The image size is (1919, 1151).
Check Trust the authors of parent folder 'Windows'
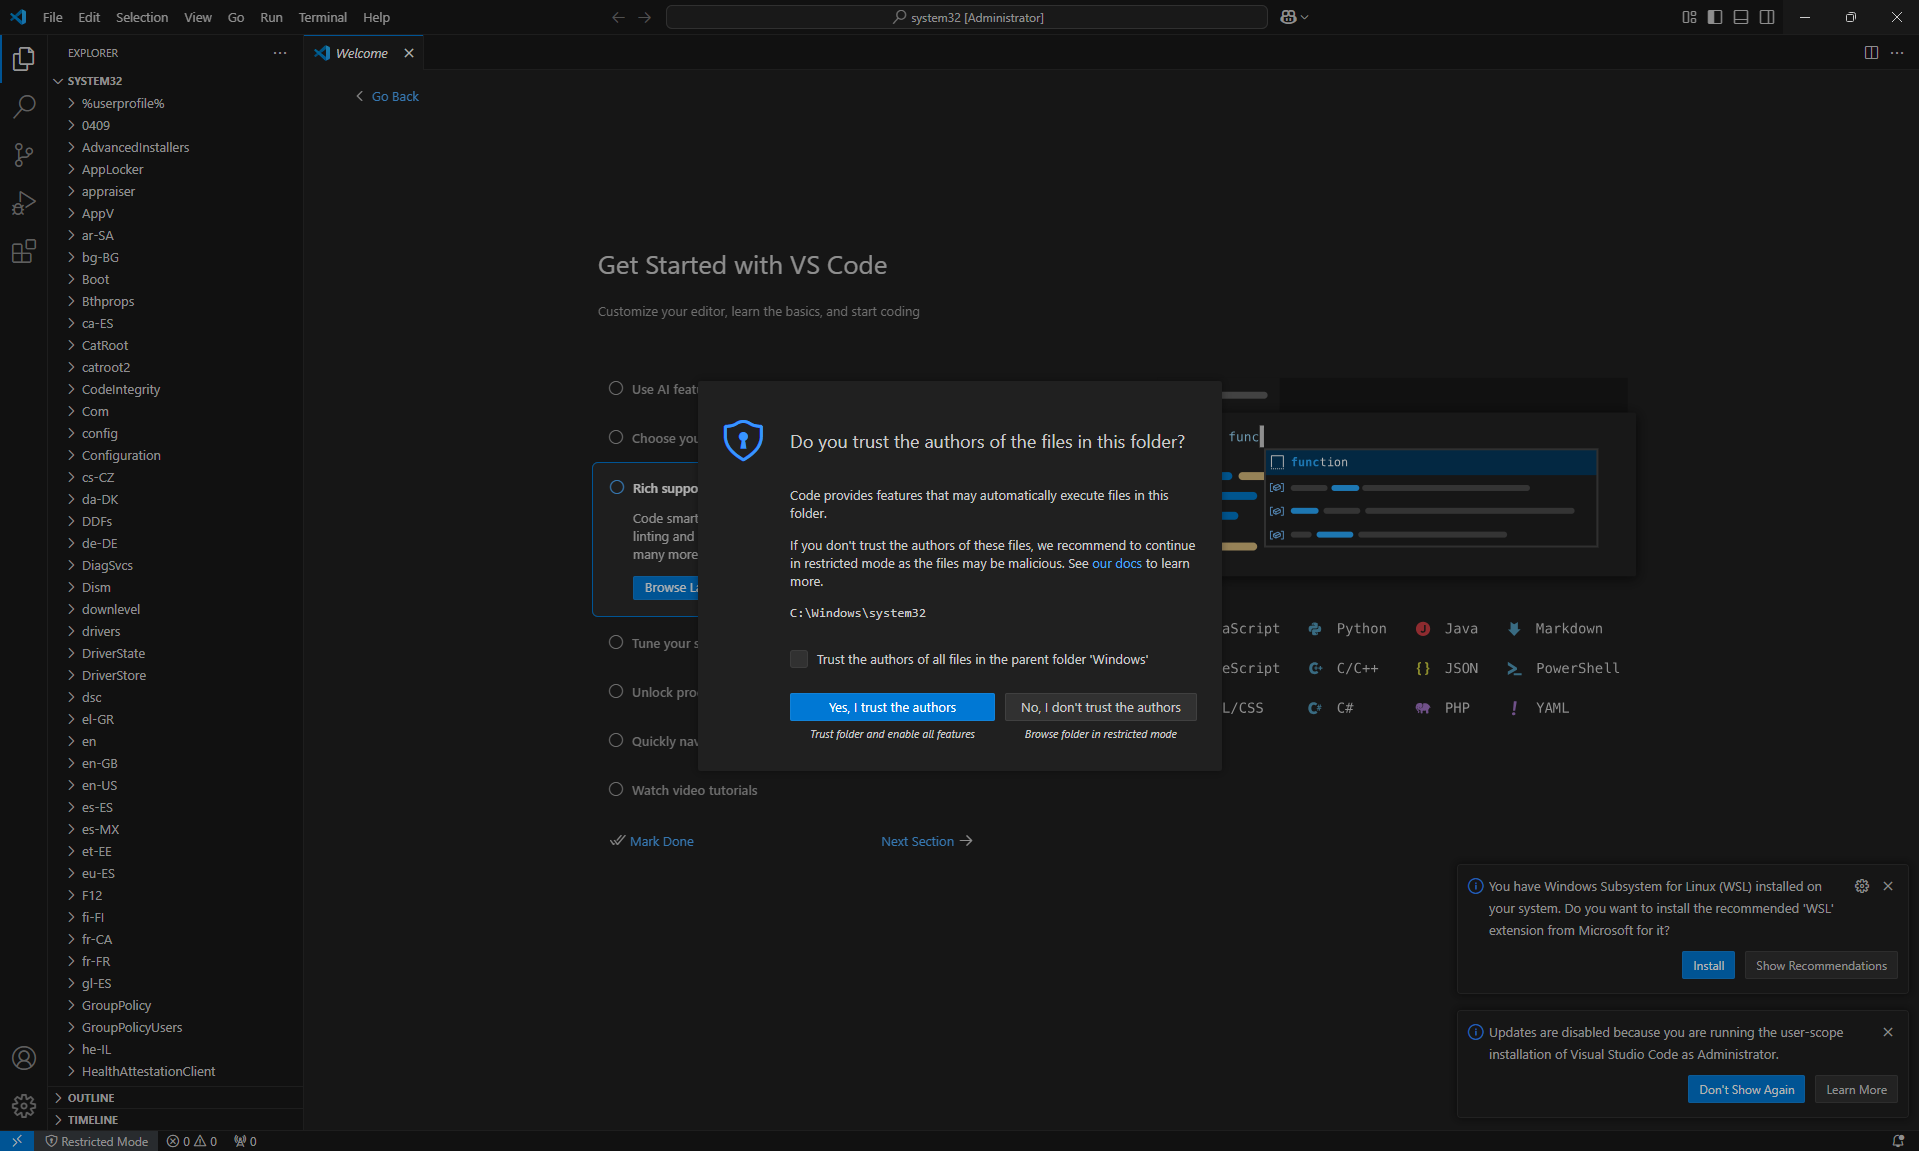click(799, 659)
